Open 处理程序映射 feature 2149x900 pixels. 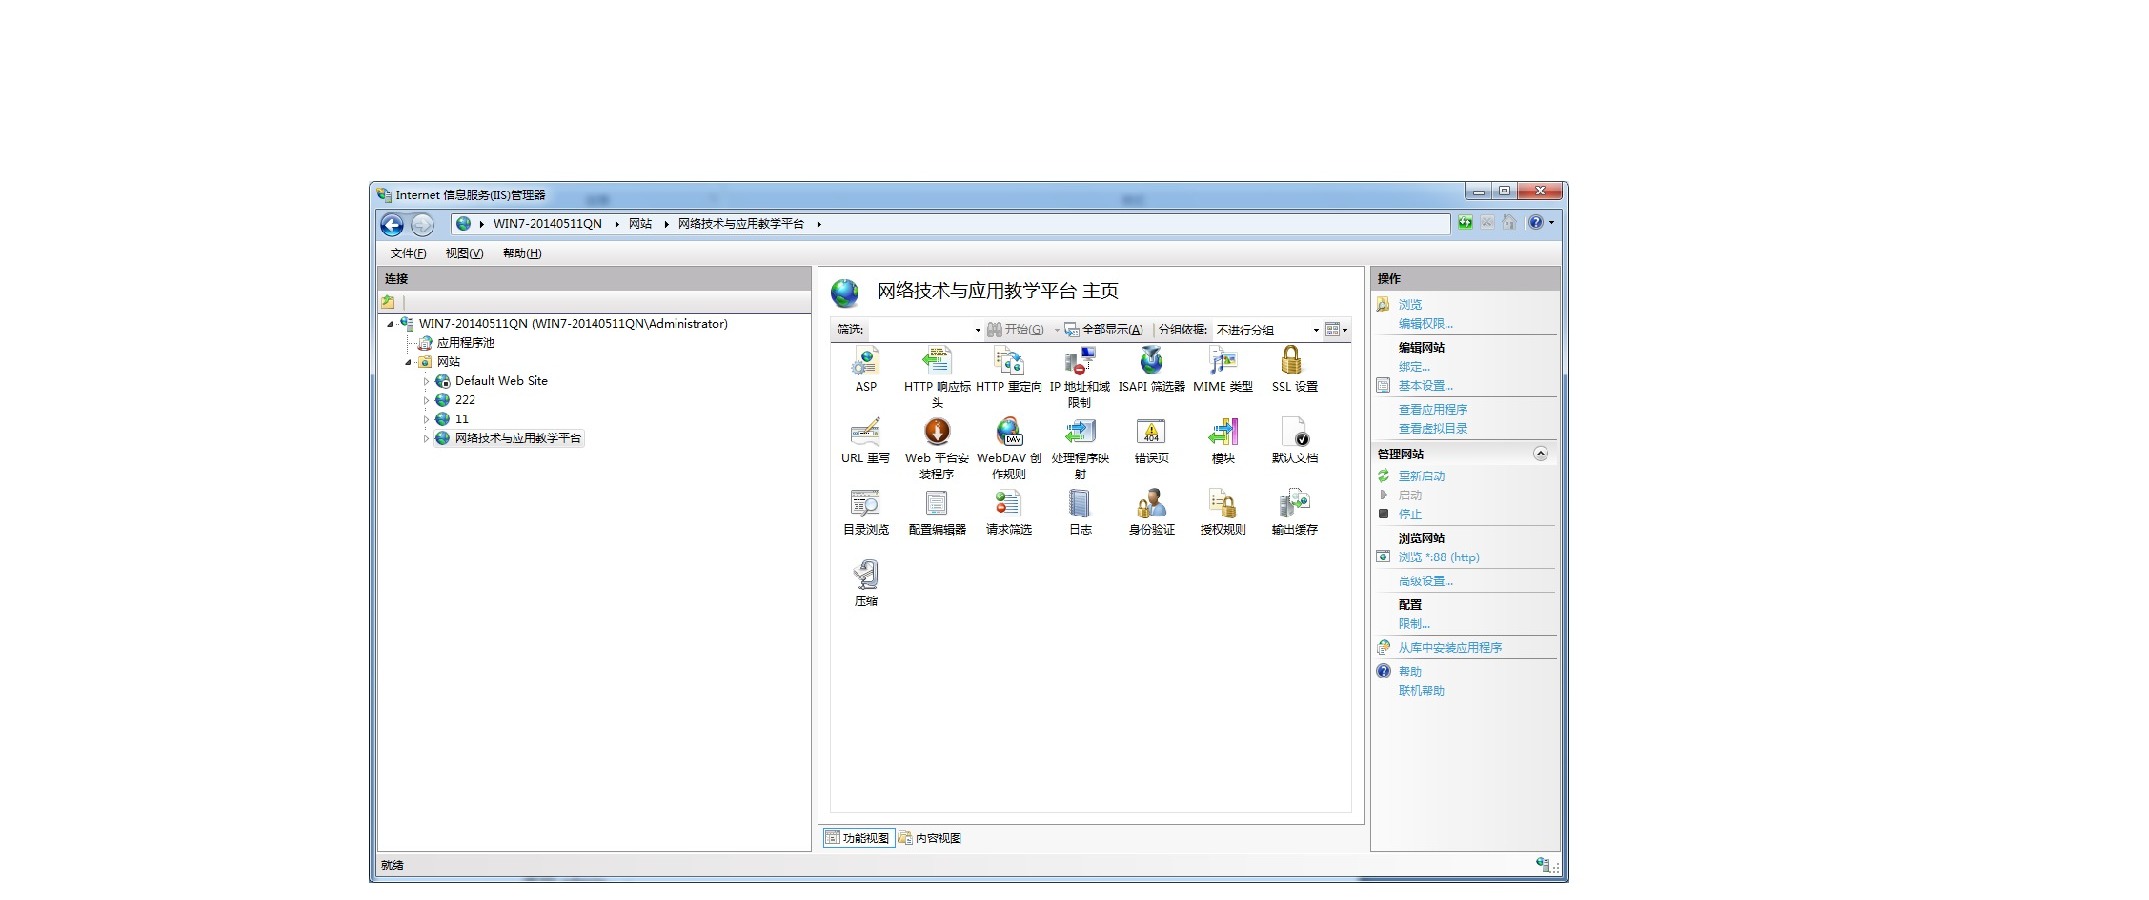tap(1080, 448)
